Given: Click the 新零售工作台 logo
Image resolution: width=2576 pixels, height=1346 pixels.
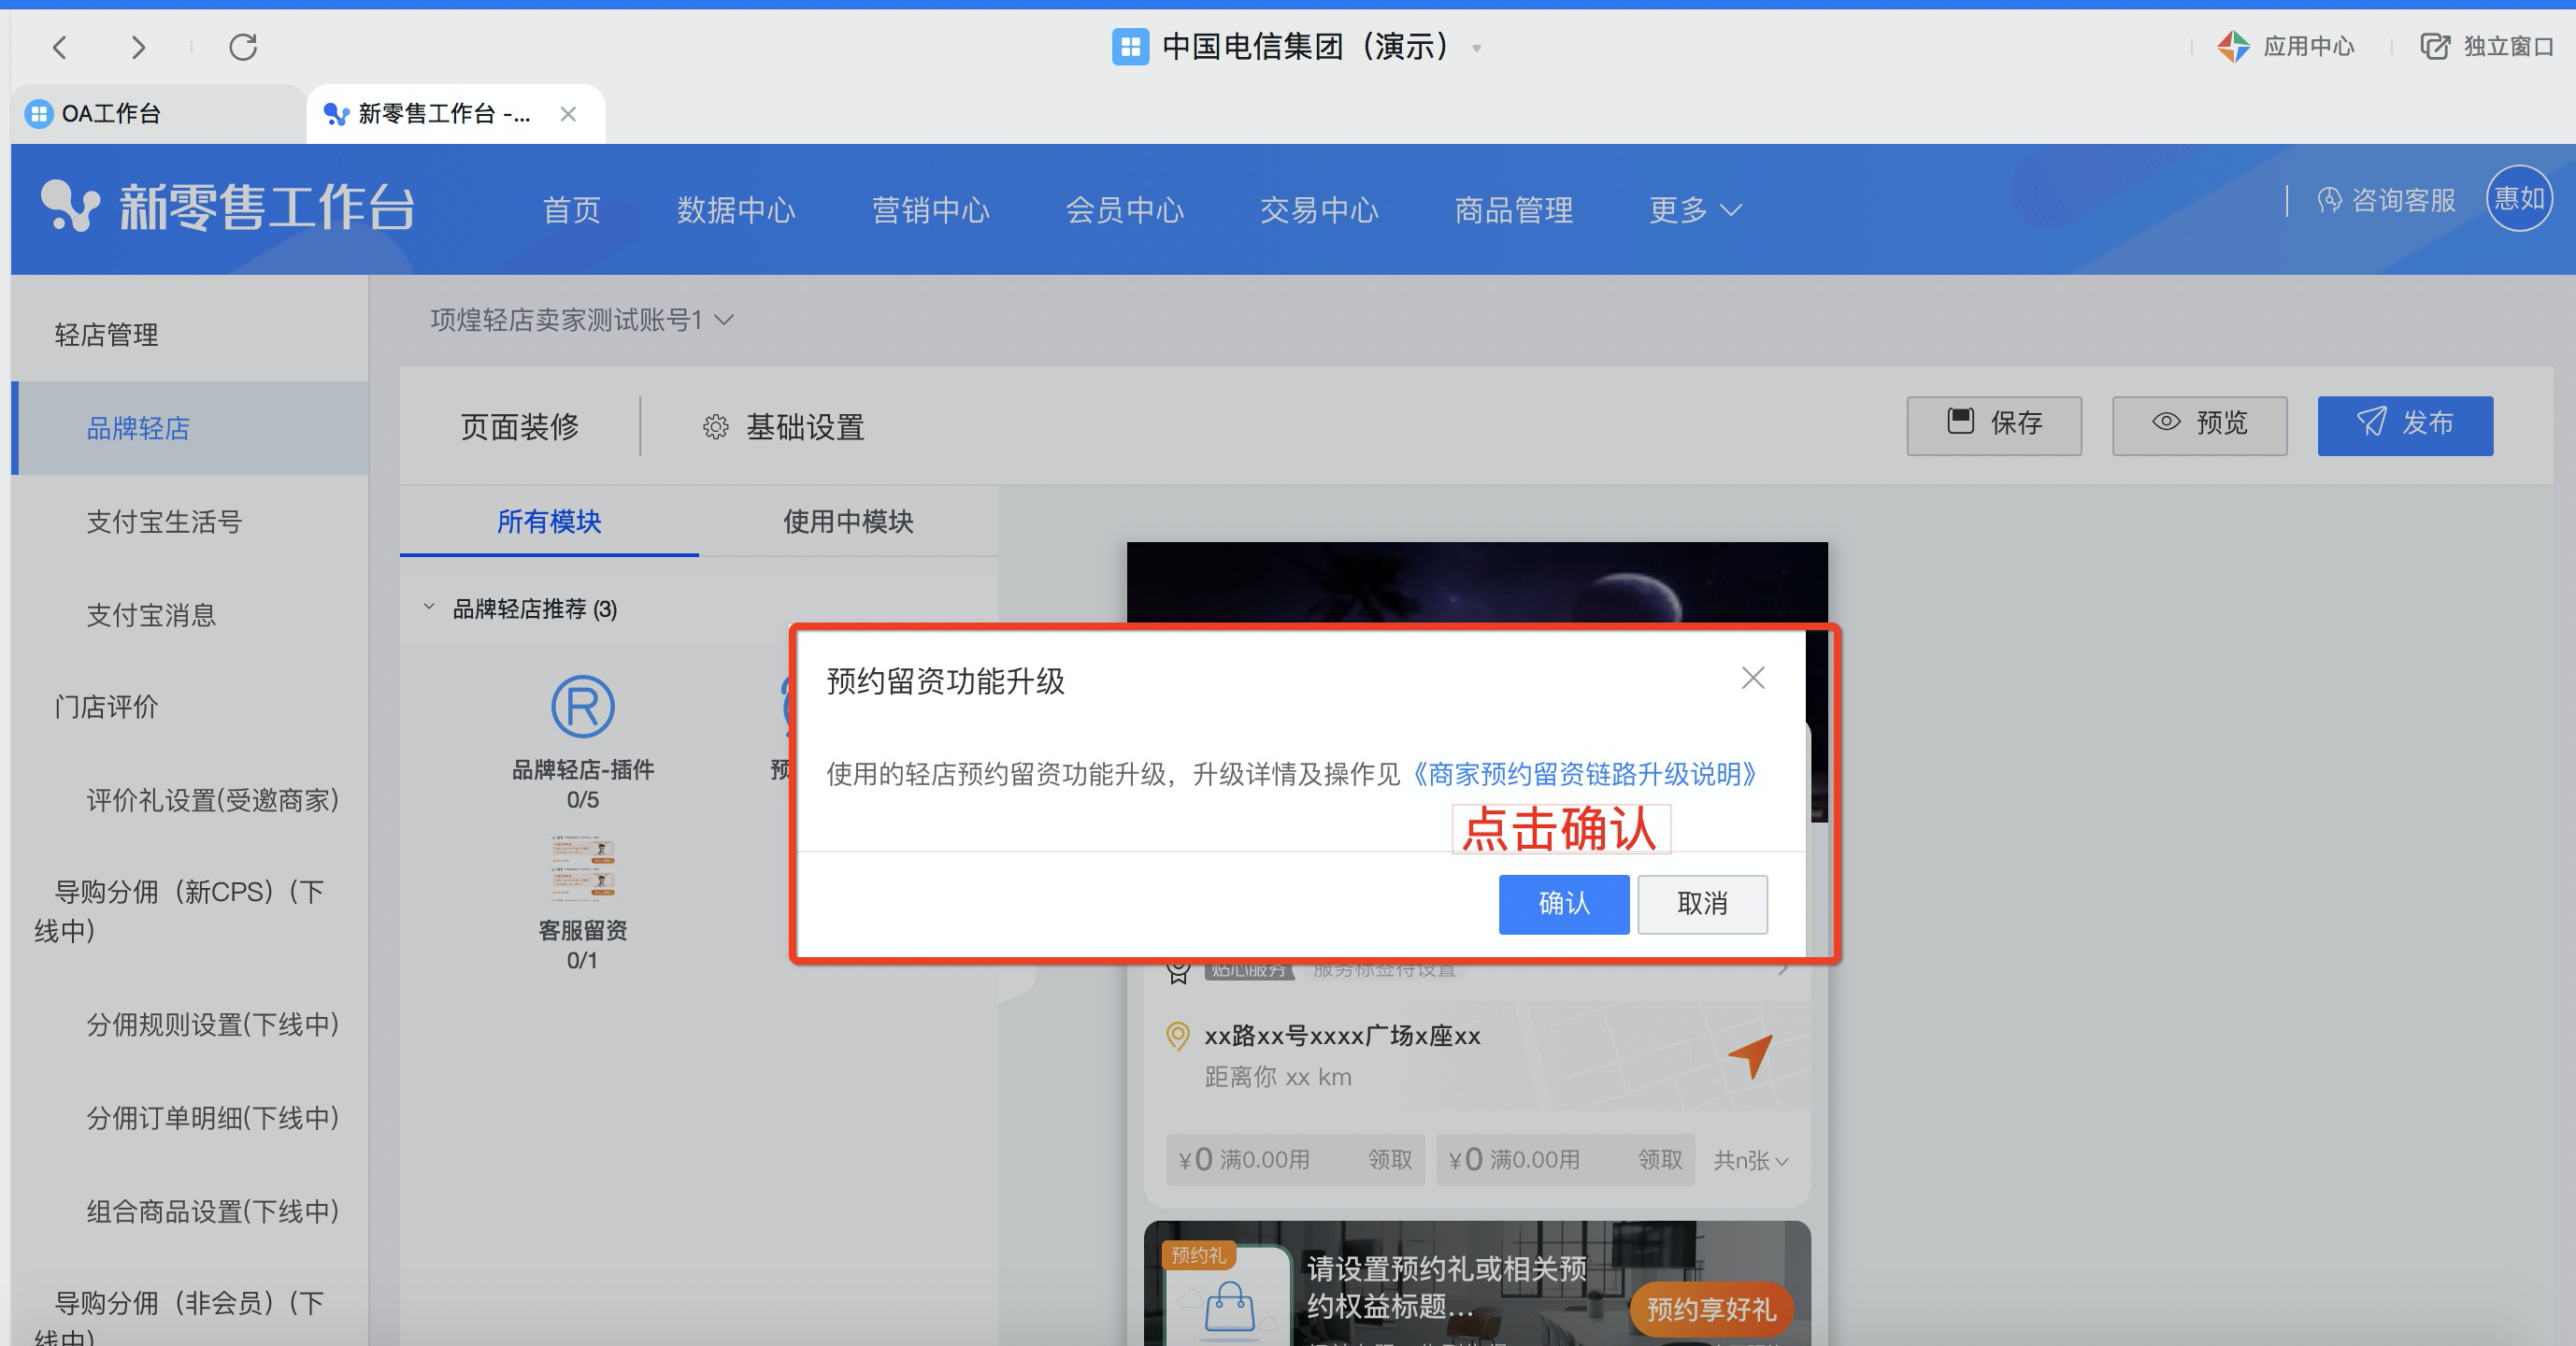Looking at the screenshot, I should tap(228, 207).
